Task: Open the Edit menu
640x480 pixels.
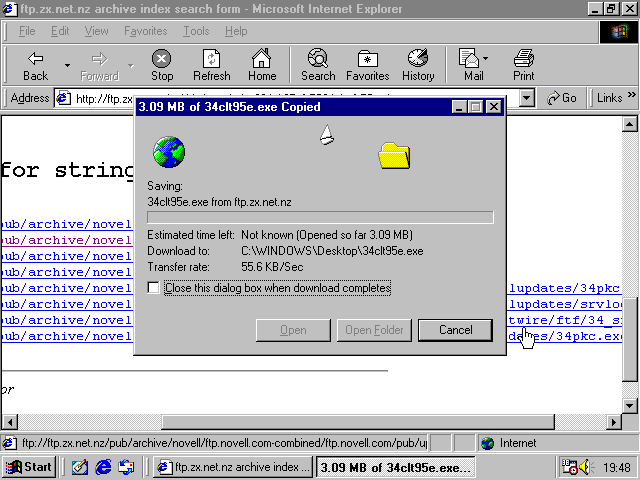Action: (x=60, y=31)
